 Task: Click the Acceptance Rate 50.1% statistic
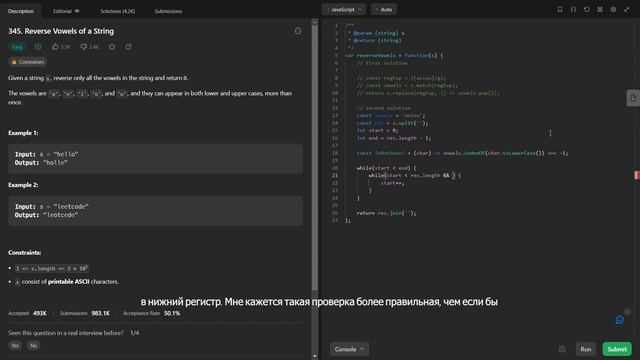coord(151,313)
